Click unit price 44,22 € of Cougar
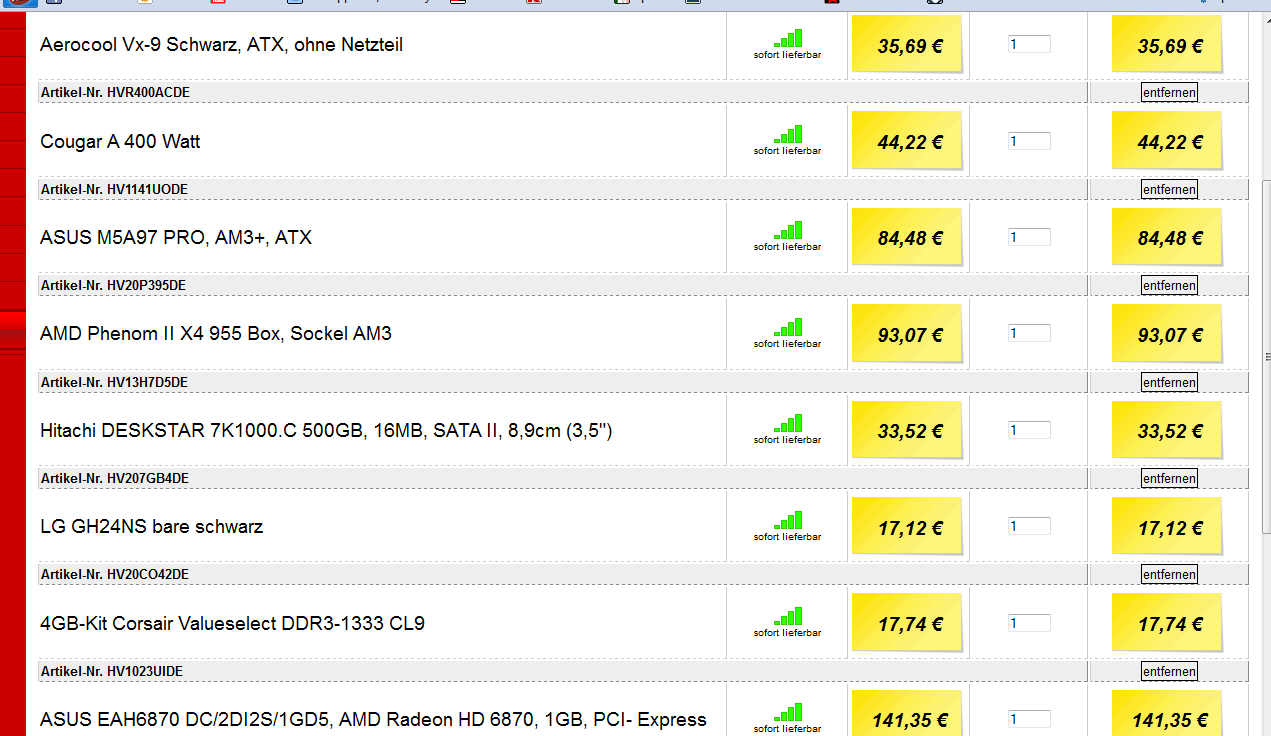 (906, 141)
